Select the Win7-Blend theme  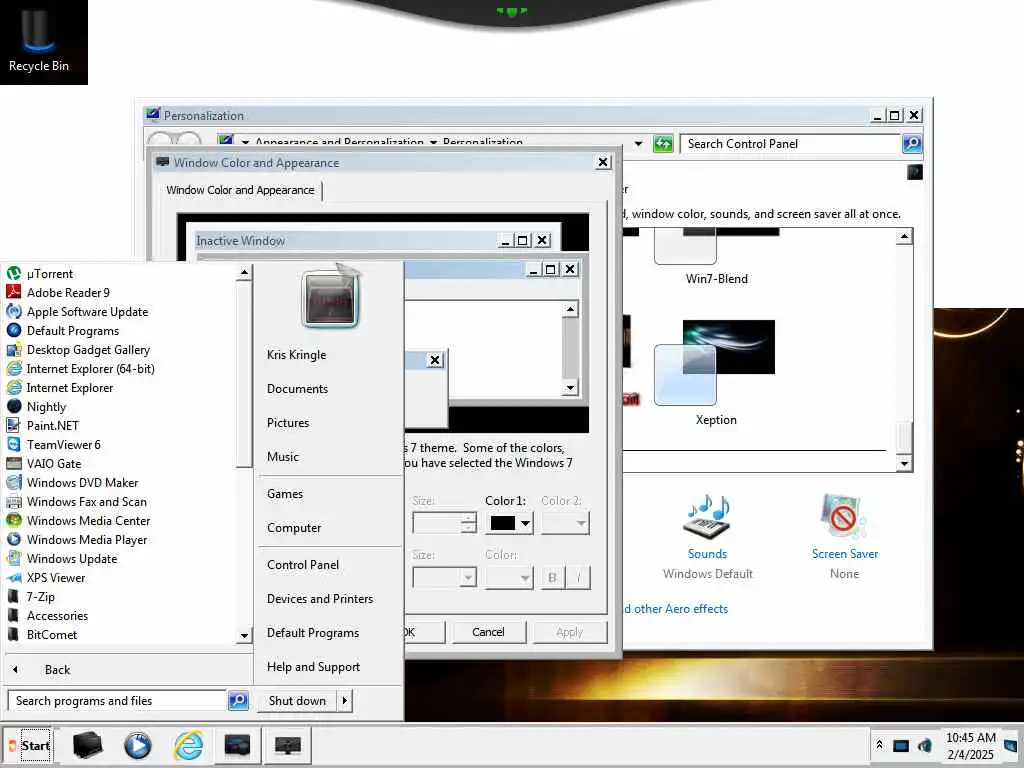click(716, 256)
